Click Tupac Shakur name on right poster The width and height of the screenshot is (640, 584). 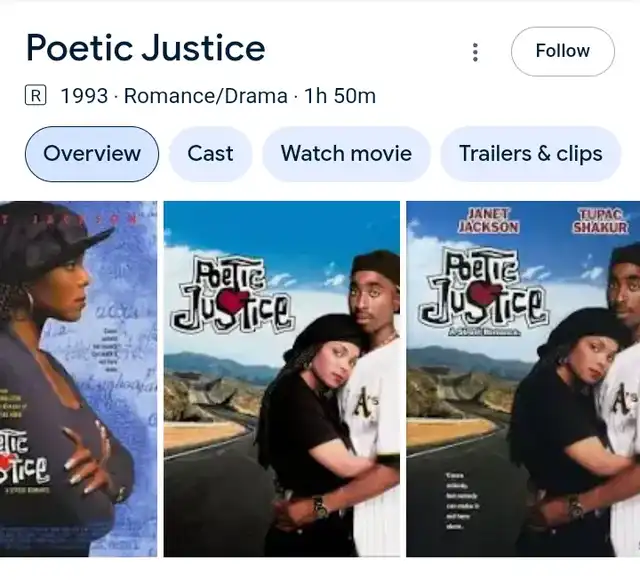[600, 221]
